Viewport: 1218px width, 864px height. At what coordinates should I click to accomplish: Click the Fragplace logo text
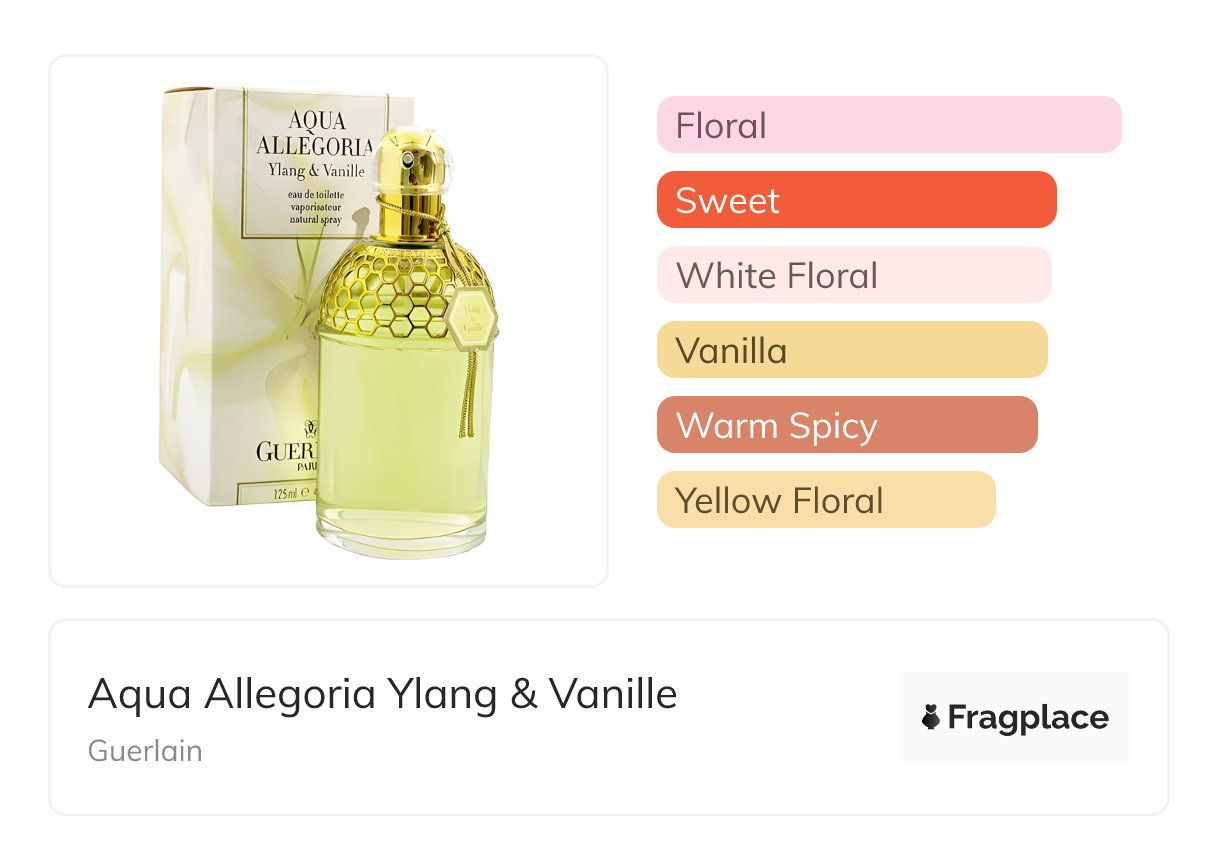(x=1028, y=717)
